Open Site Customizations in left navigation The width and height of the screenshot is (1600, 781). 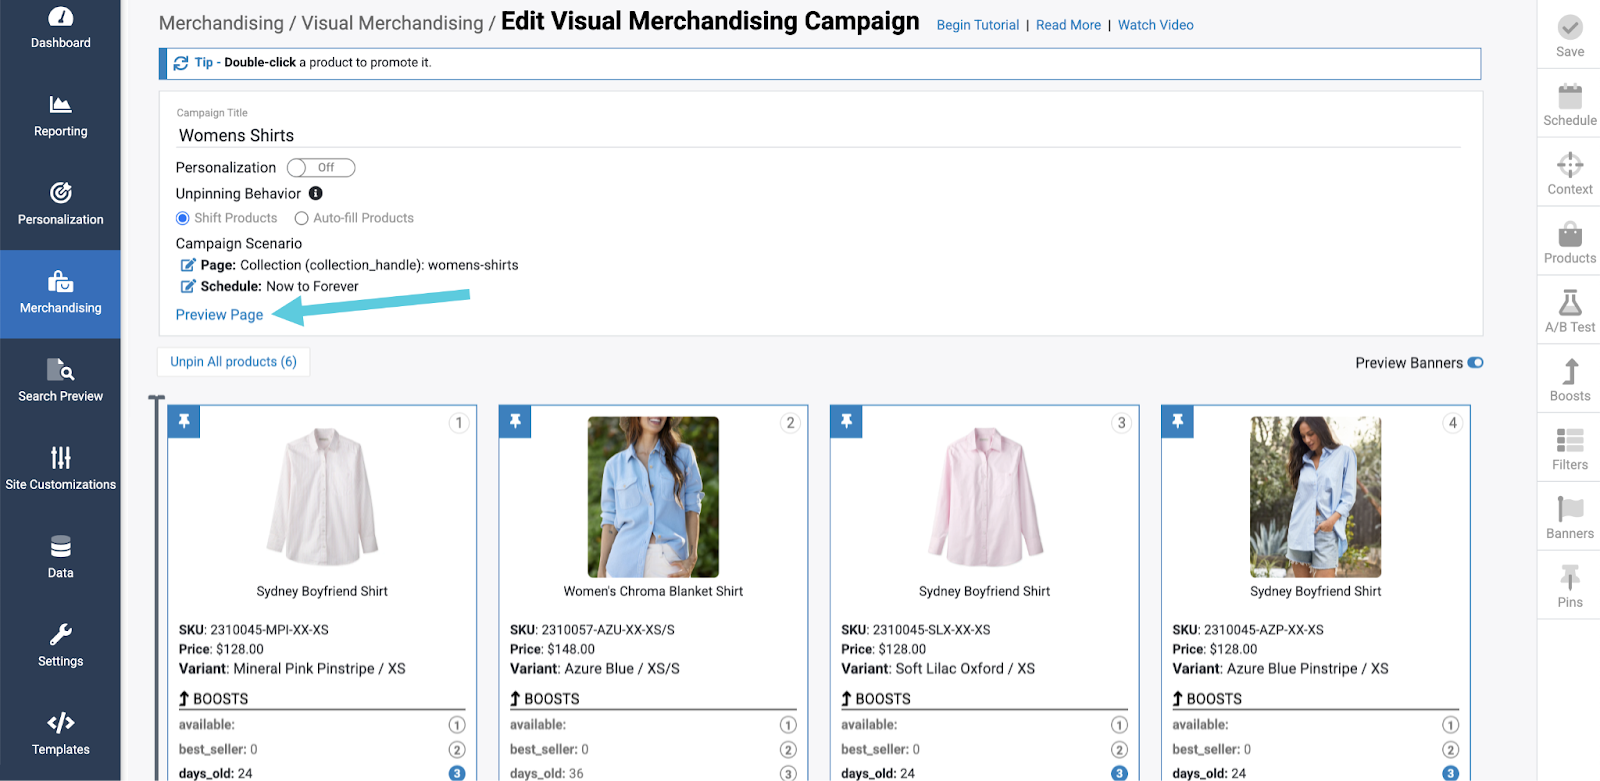tap(60, 469)
